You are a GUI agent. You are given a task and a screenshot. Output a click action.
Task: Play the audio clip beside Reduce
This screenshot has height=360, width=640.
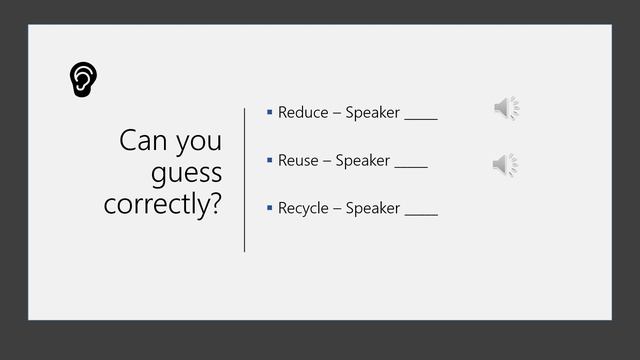pos(507,108)
